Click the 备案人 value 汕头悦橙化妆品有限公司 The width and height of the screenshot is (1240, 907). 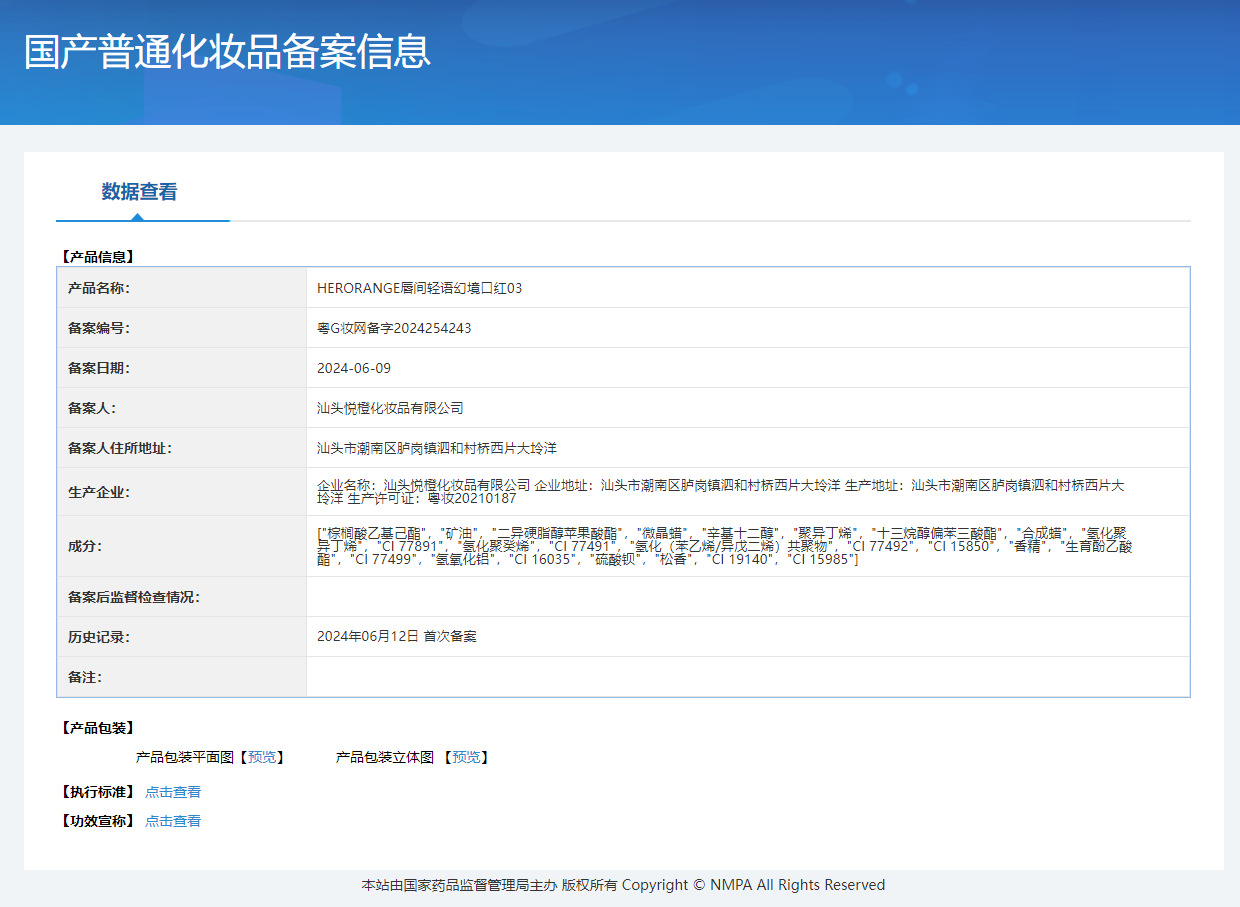390,408
